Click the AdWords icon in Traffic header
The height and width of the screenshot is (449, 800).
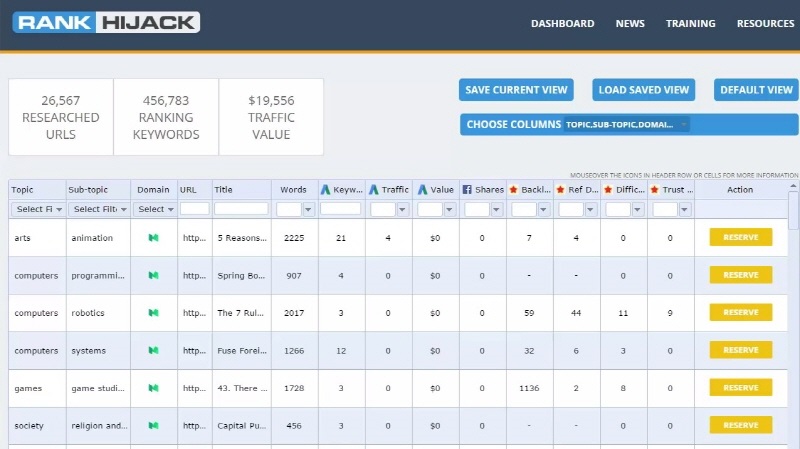(x=373, y=190)
